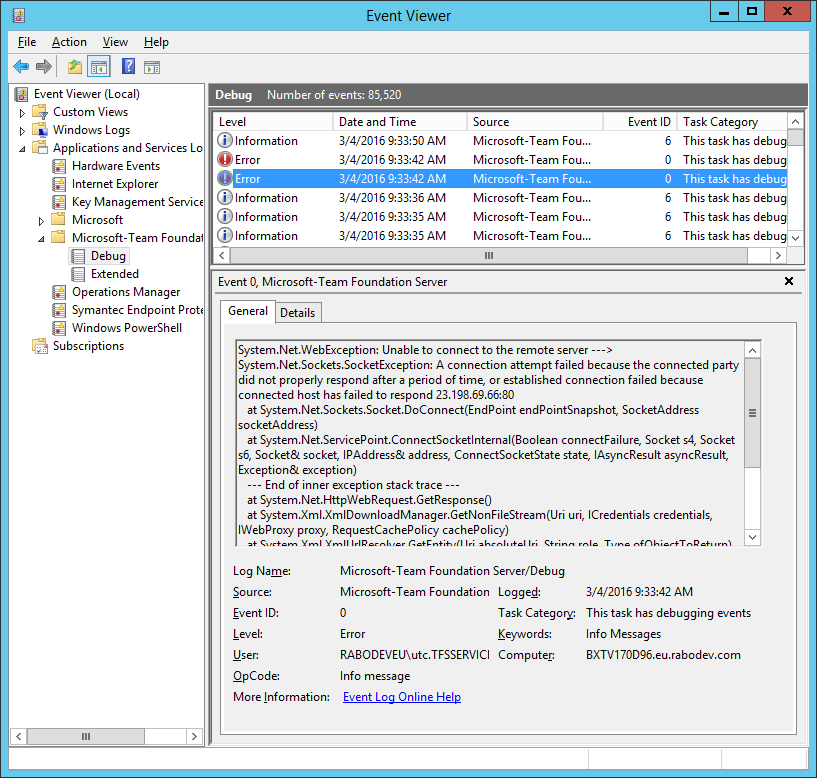
Task: Click the exception text vertical scrollbar thumb
Action: click(752, 413)
